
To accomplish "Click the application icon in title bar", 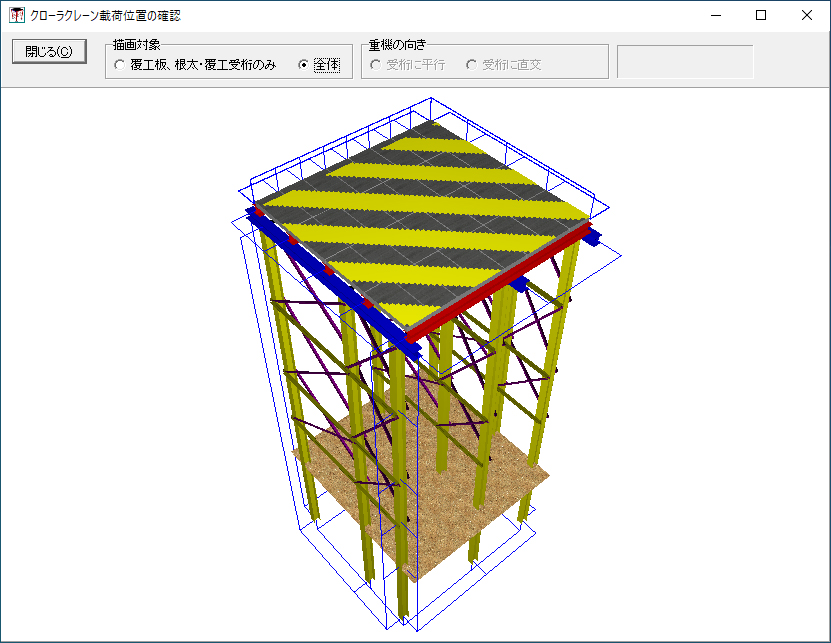I will pos(17,15).
